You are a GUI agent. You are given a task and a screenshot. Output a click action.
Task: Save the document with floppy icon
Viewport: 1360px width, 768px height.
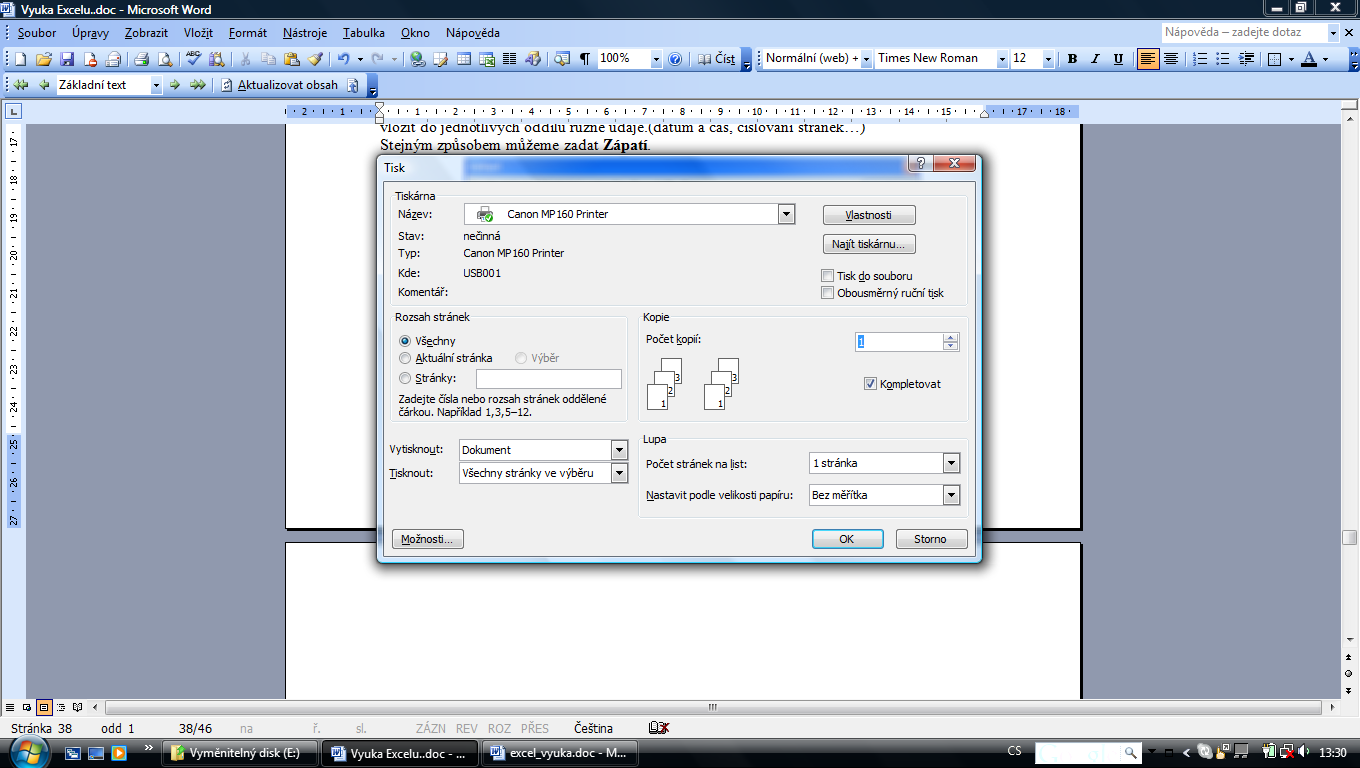67,59
